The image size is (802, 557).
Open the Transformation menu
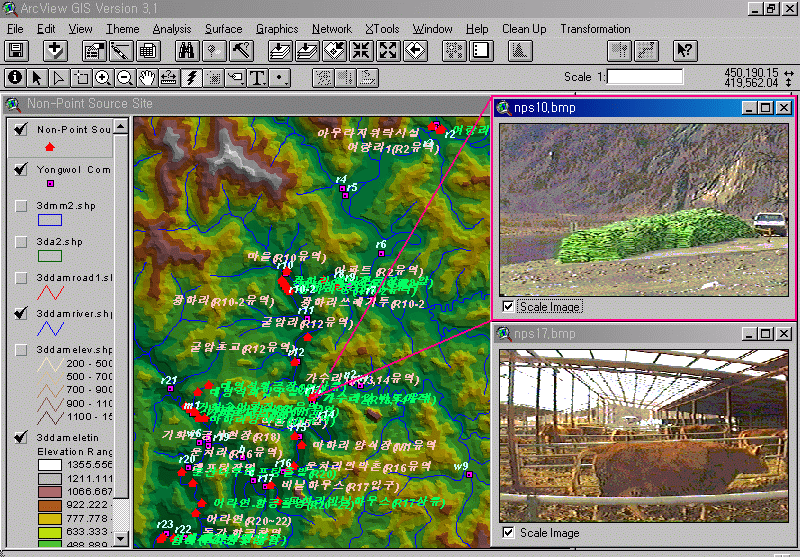point(595,29)
